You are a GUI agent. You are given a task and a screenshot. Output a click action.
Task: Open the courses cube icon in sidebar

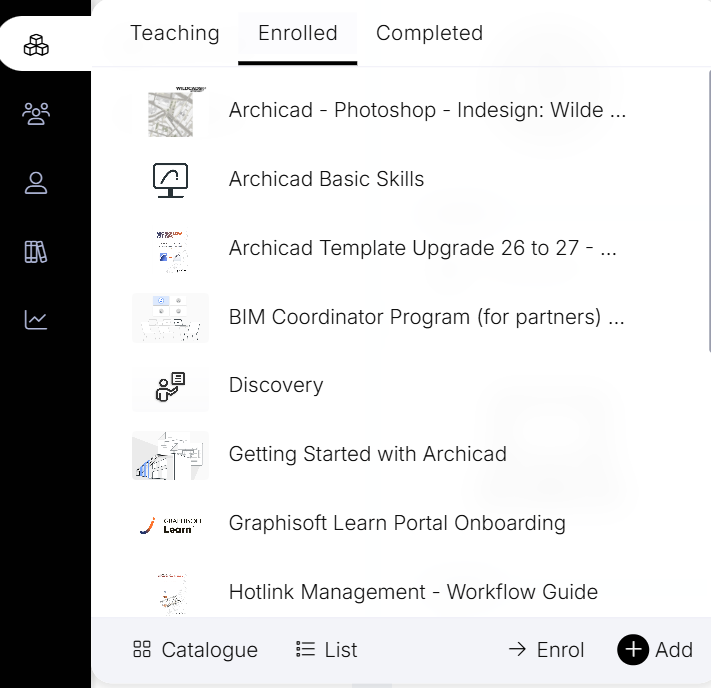click(x=36, y=45)
